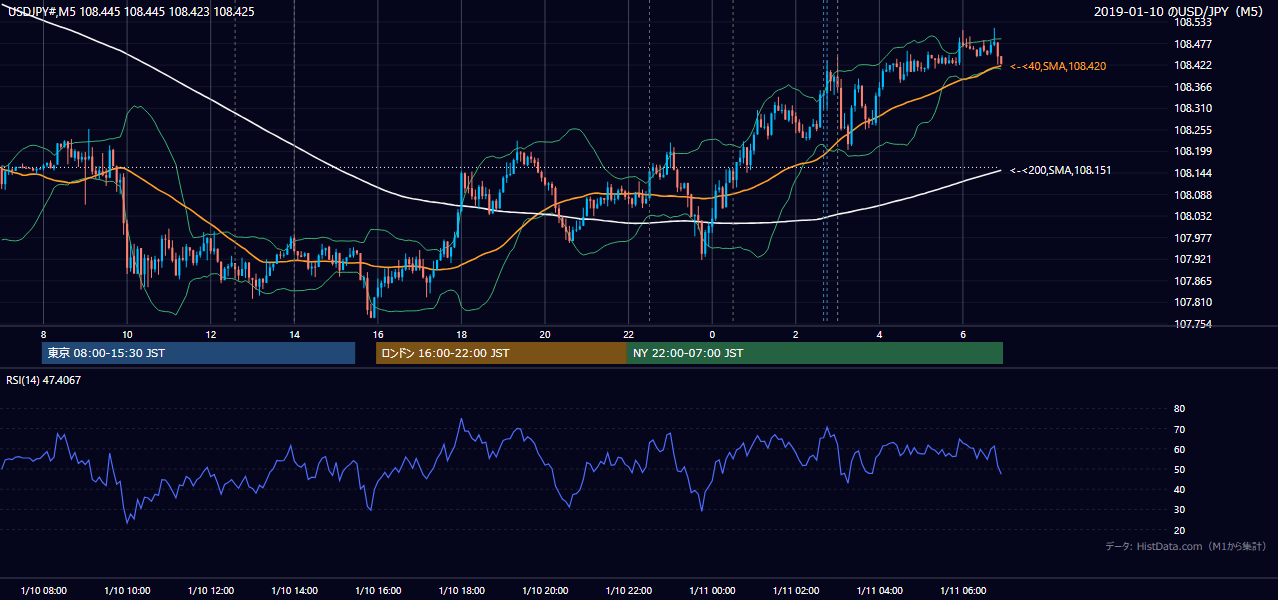Click price axis value 107.754
The height and width of the screenshot is (600, 1278).
[1193, 324]
